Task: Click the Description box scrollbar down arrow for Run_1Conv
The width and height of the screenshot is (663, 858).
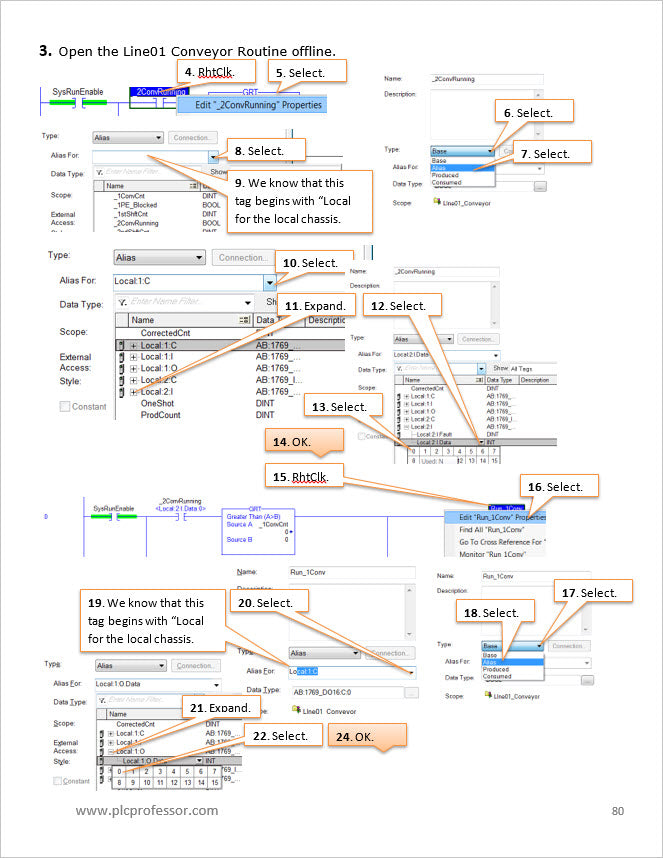Action: [409, 635]
